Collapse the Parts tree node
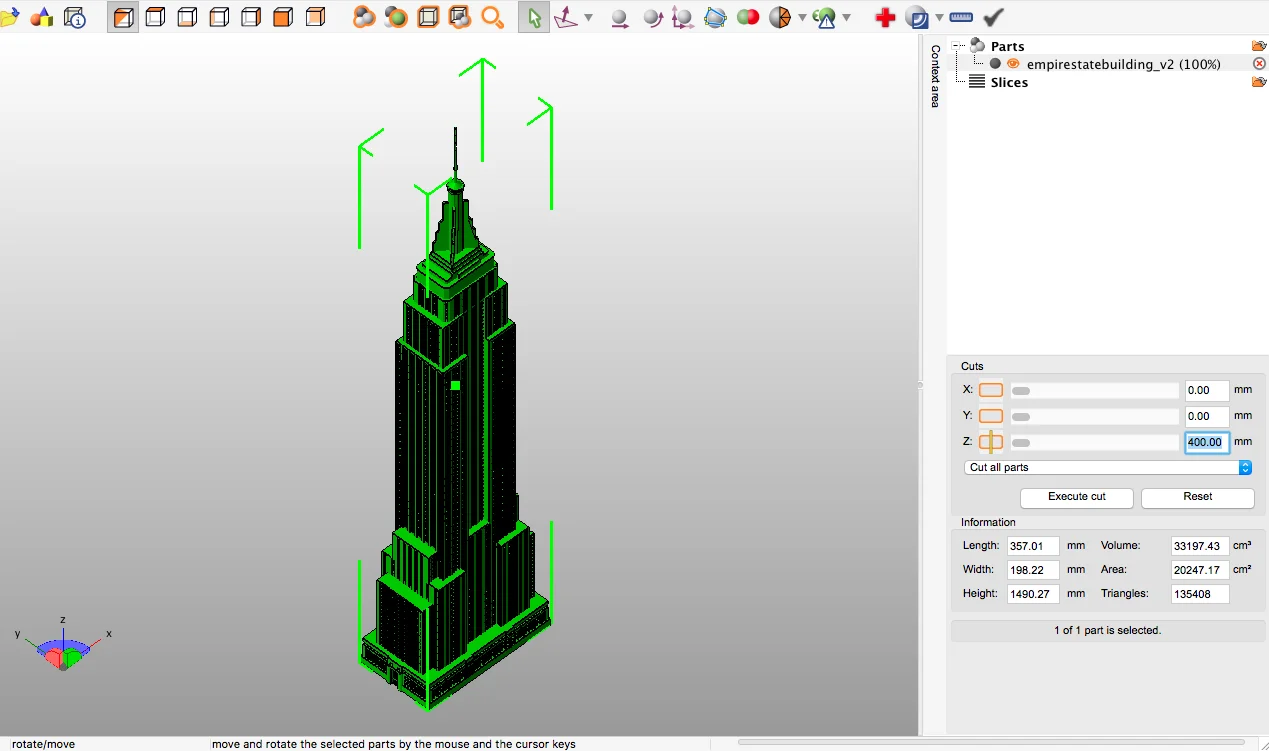 [958, 46]
